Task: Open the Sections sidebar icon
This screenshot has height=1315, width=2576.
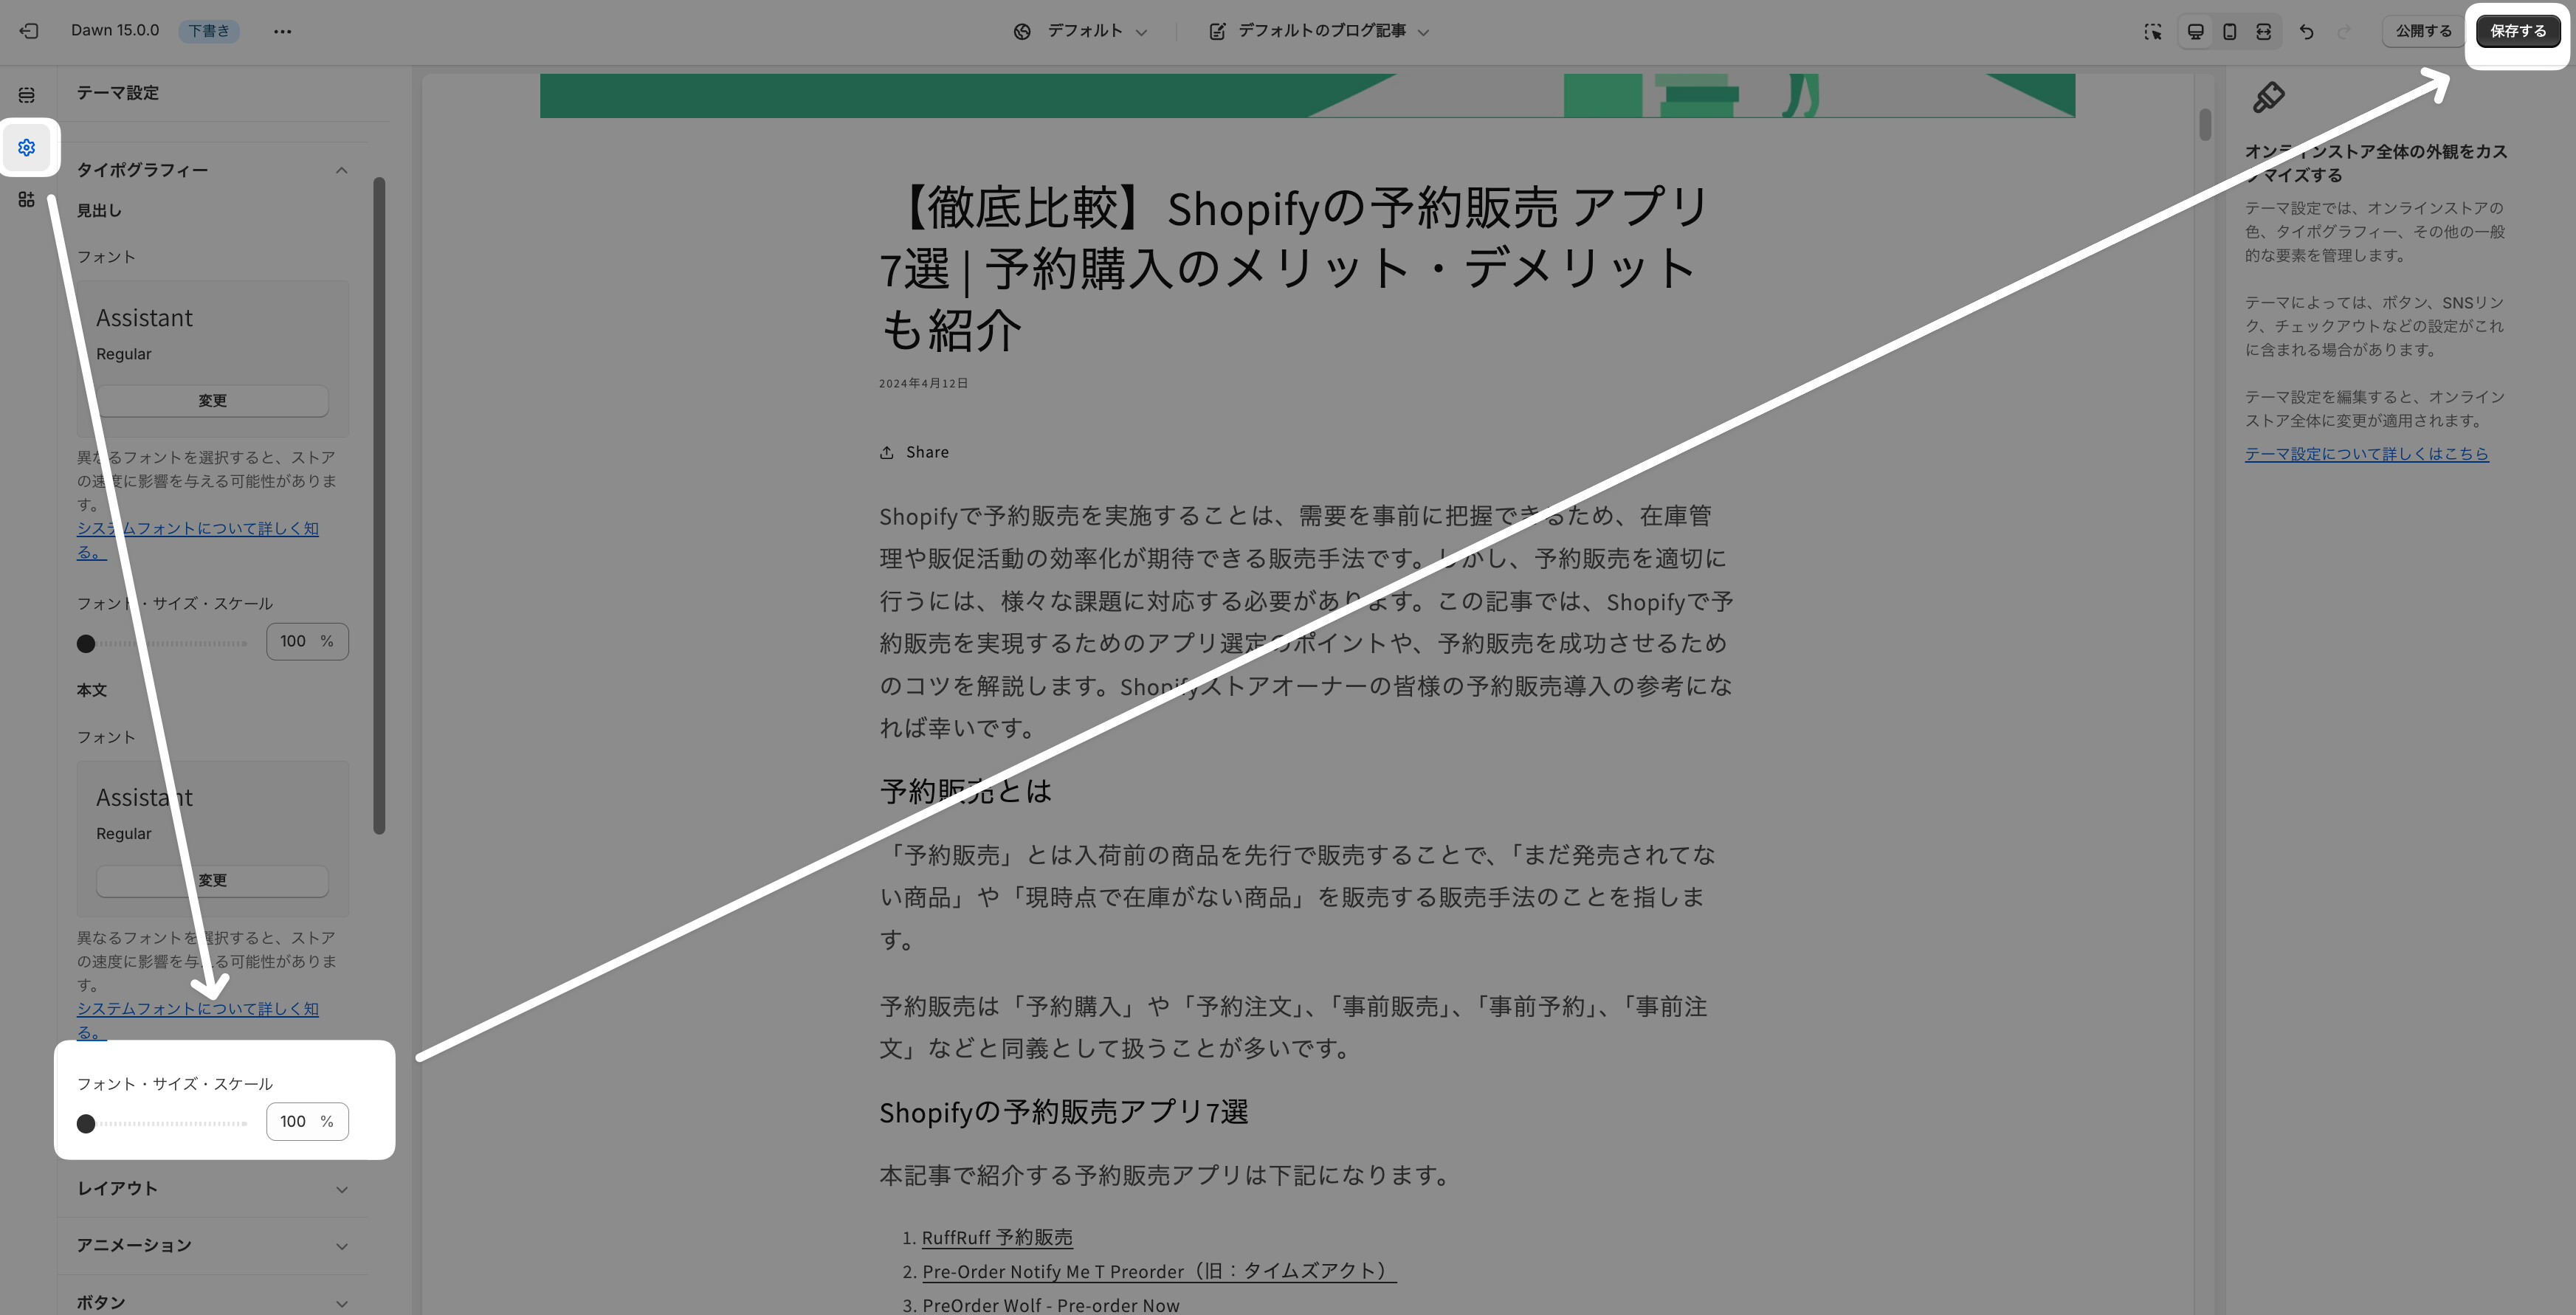Action: (27, 95)
